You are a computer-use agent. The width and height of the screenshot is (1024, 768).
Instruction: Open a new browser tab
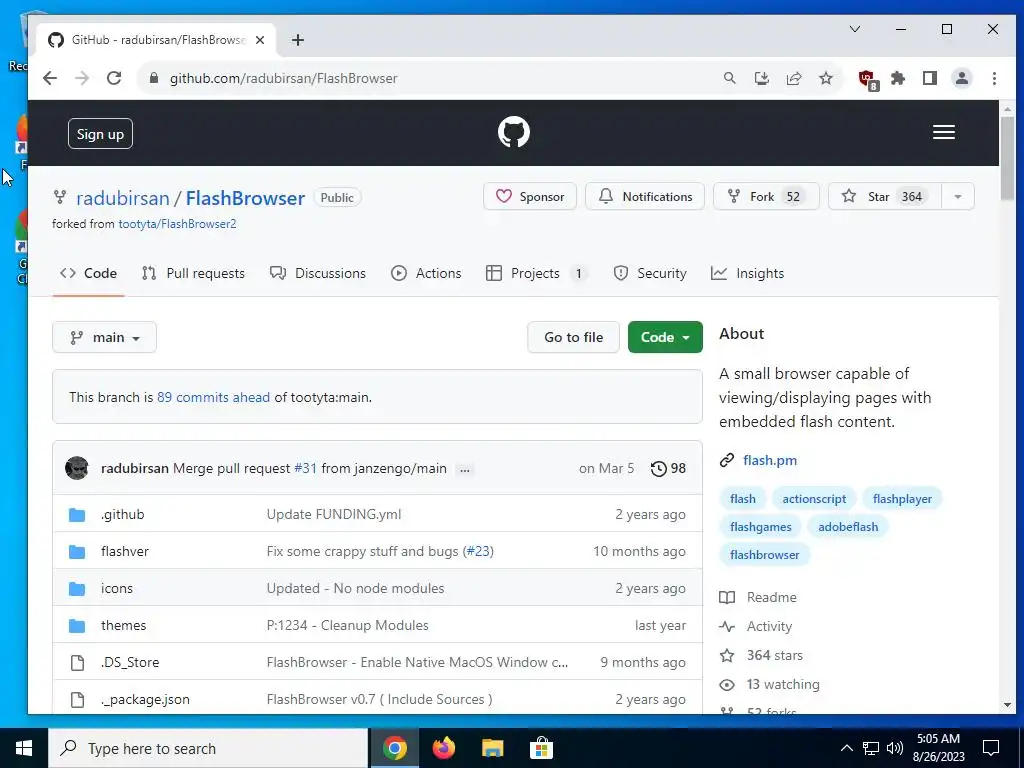pyautogui.click(x=298, y=40)
